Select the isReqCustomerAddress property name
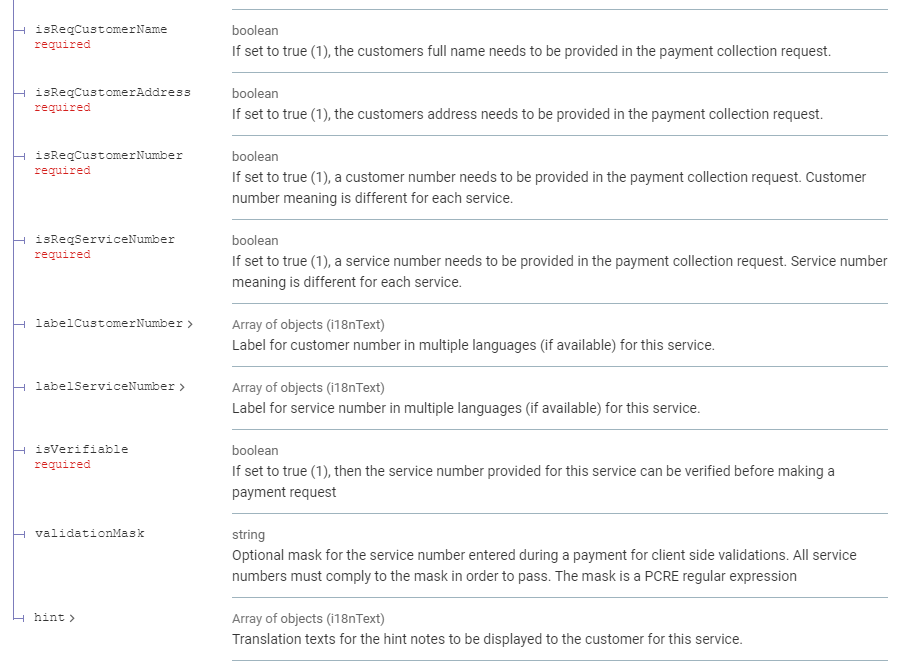913x663 pixels. click(112, 93)
